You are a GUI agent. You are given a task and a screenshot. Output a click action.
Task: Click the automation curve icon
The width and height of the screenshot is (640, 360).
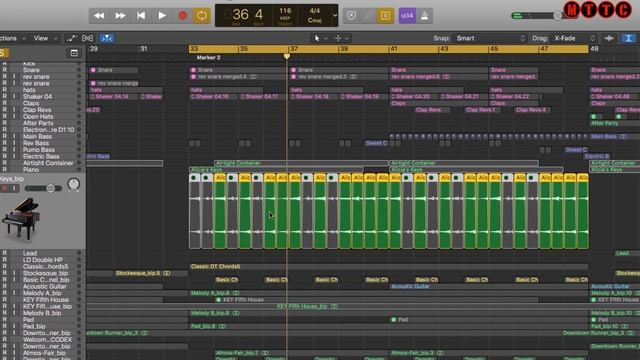pos(71,38)
